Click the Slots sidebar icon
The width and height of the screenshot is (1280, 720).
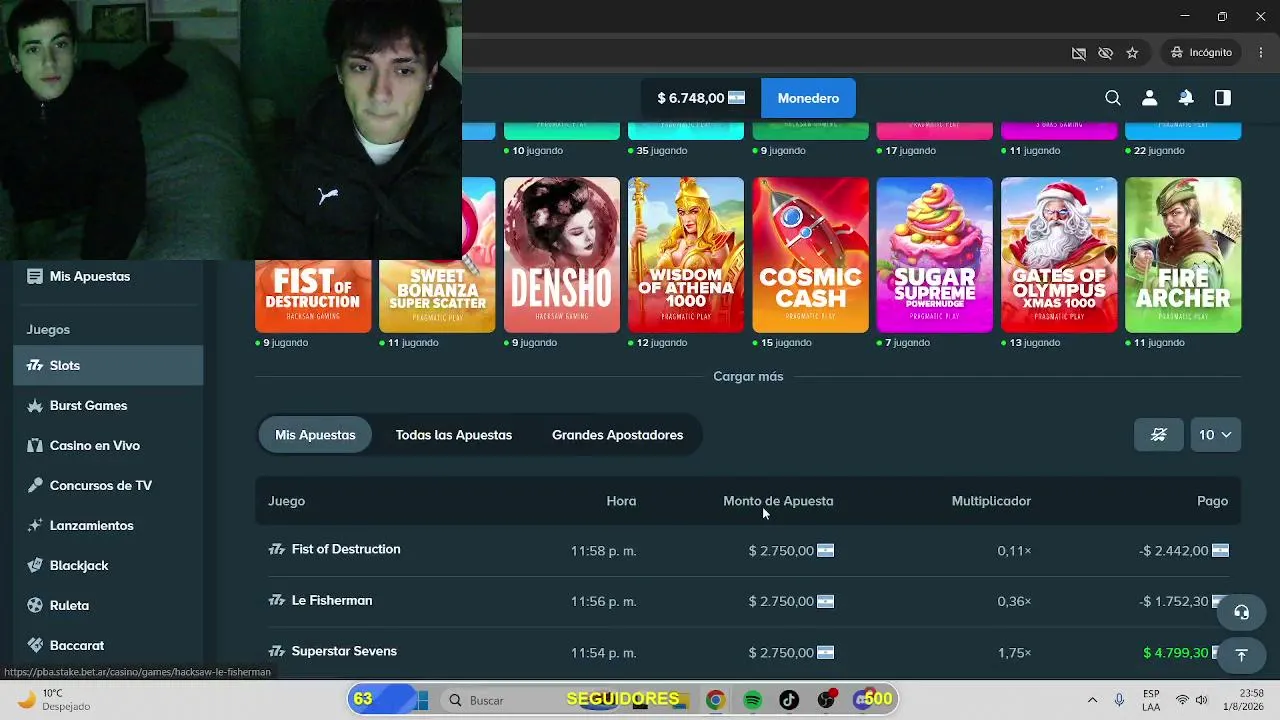pos(35,365)
